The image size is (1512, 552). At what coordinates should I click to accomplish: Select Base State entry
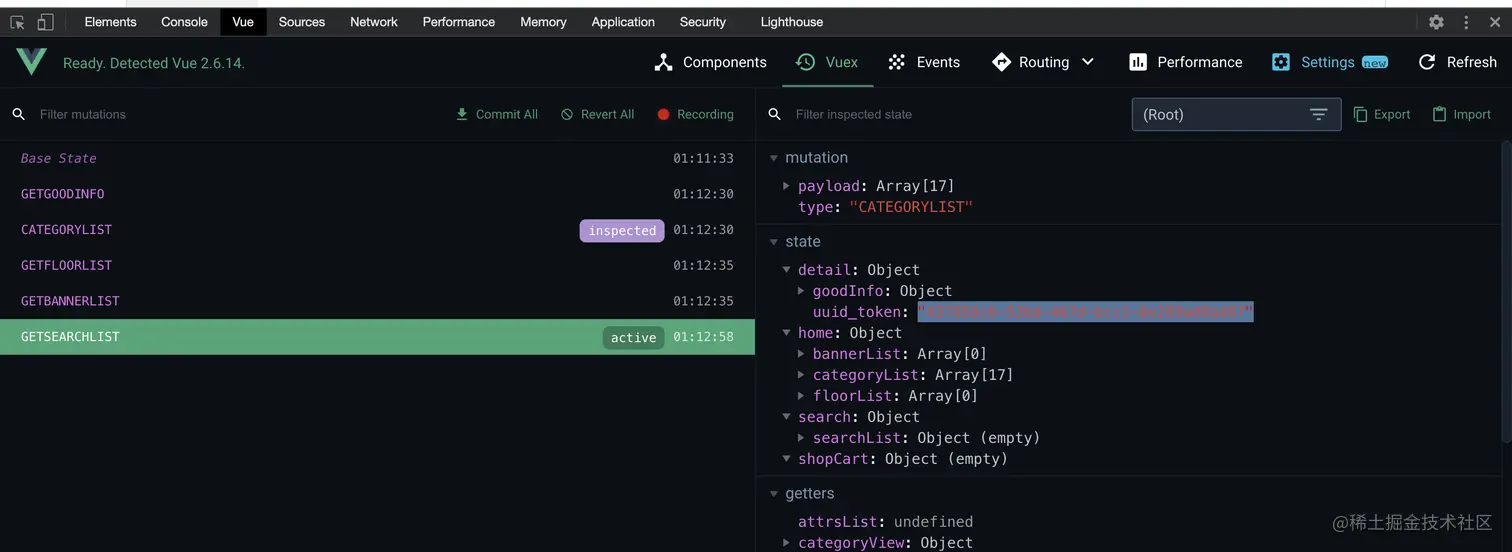point(377,158)
